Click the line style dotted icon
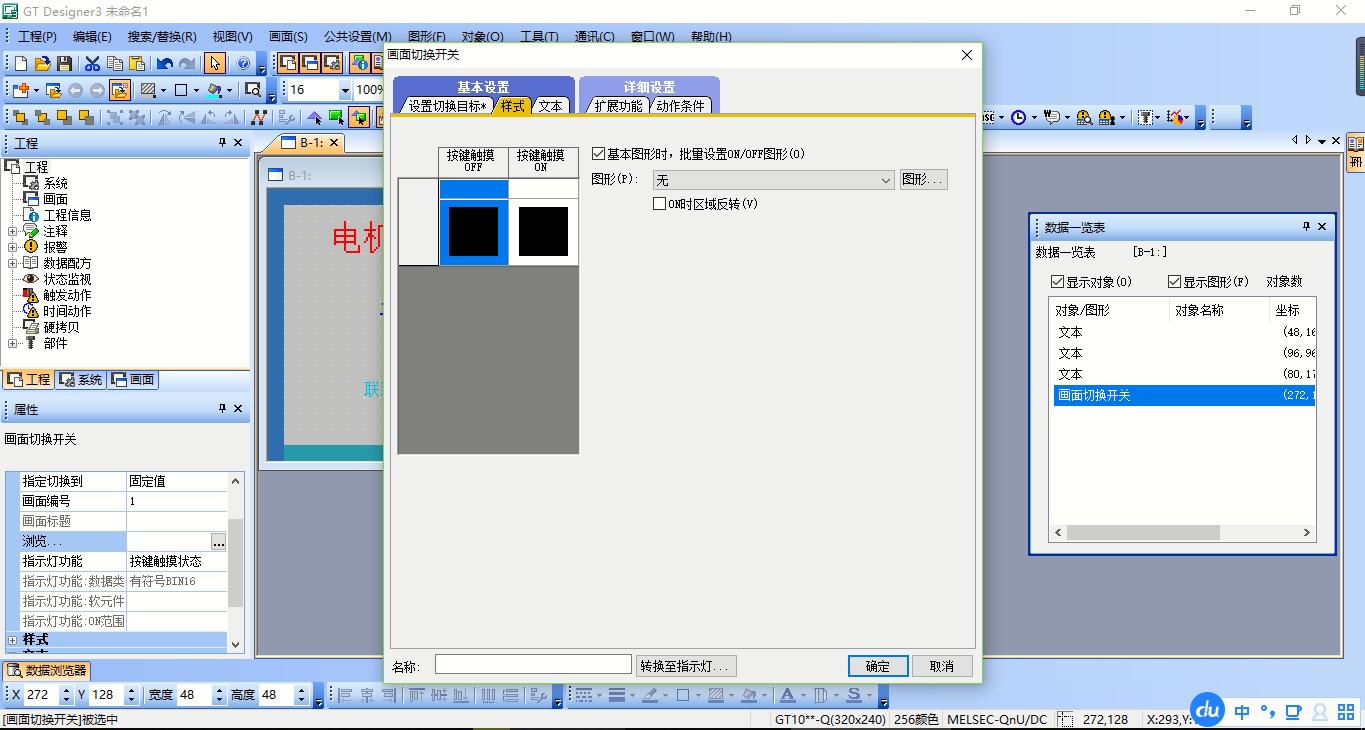Viewport: 1365px width, 730px height. pyautogui.click(x=583, y=695)
